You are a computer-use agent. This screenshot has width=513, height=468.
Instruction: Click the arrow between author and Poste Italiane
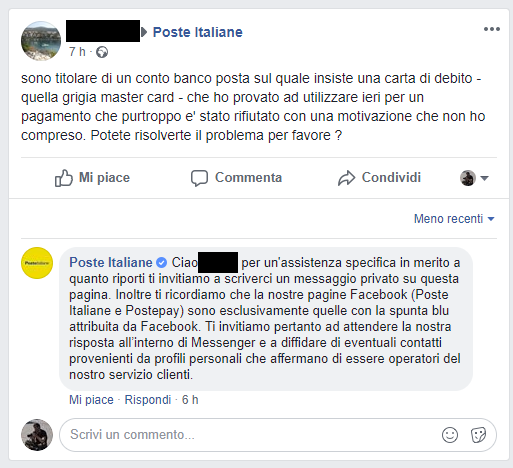pyautogui.click(x=144, y=32)
